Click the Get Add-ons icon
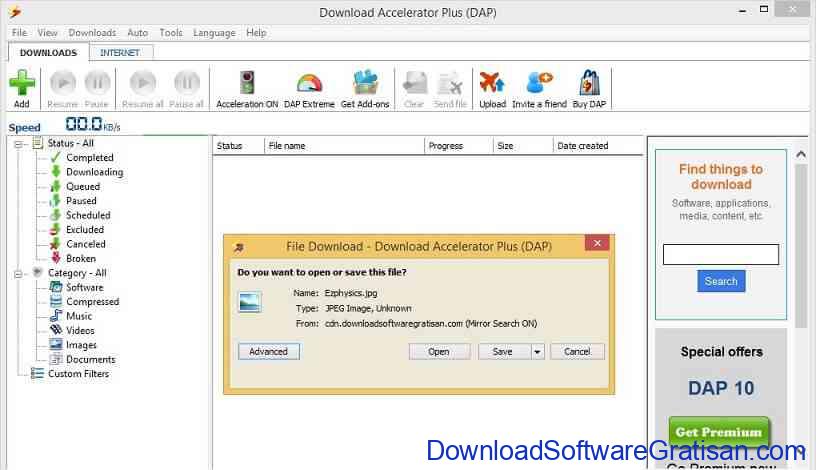 pos(365,83)
